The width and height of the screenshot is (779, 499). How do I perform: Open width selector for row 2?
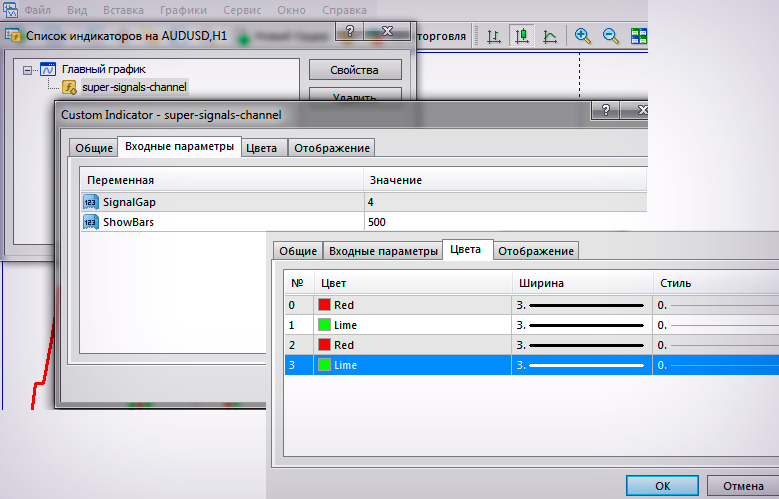pyautogui.click(x=580, y=345)
